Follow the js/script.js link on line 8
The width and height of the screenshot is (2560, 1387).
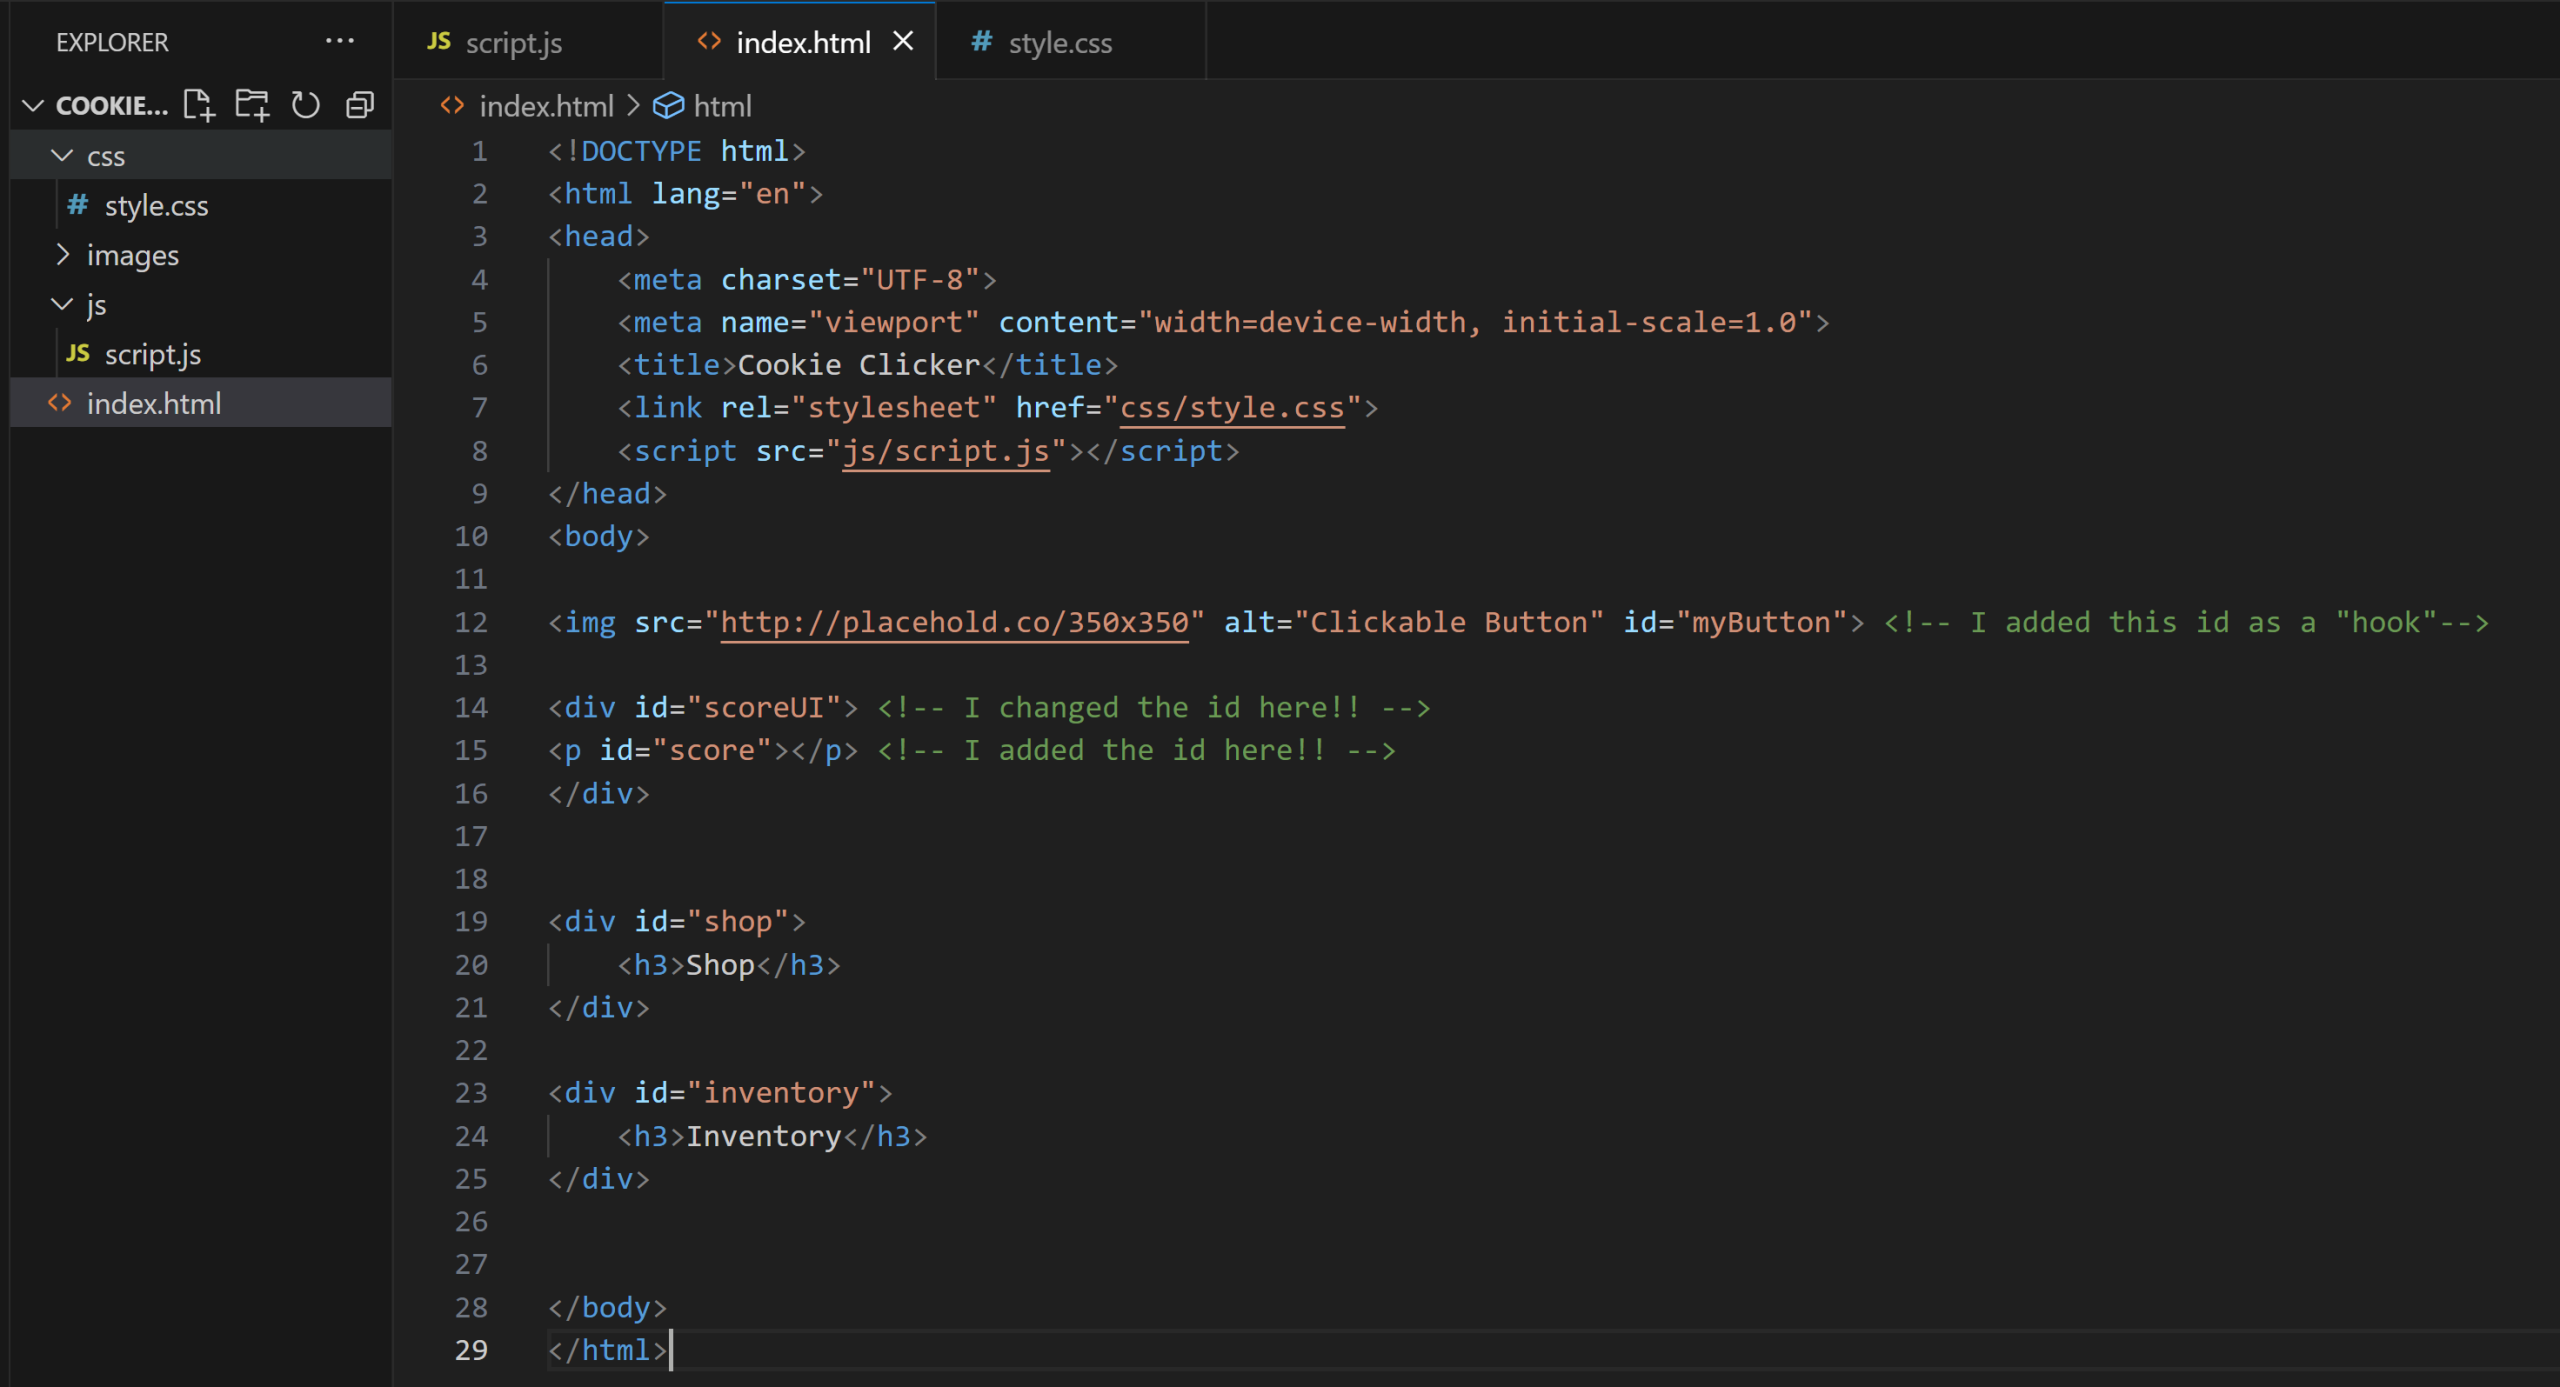click(x=946, y=450)
